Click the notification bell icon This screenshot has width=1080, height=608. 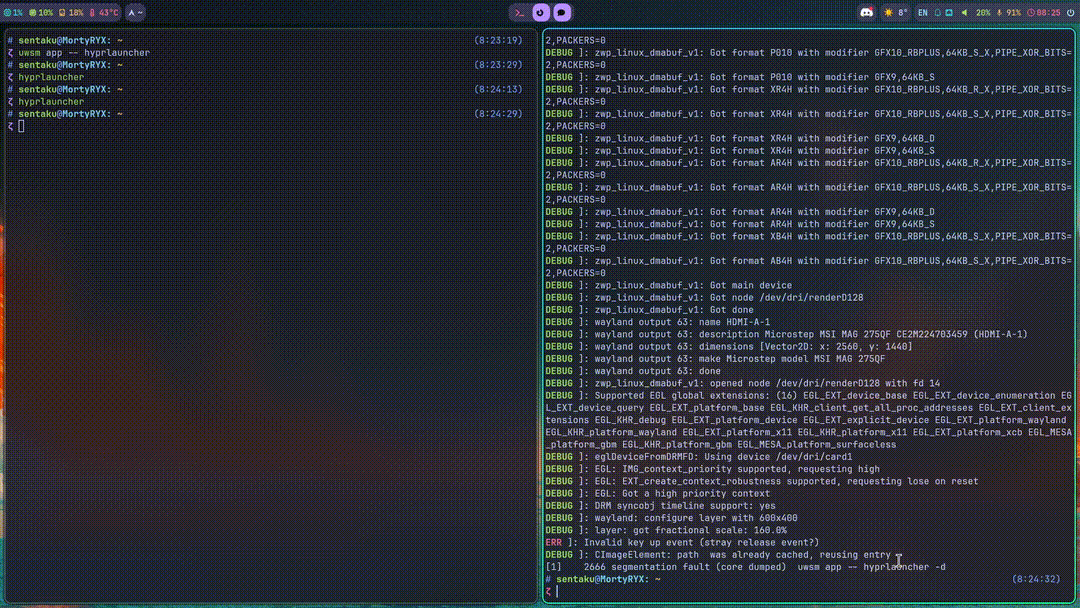tap(936, 13)
